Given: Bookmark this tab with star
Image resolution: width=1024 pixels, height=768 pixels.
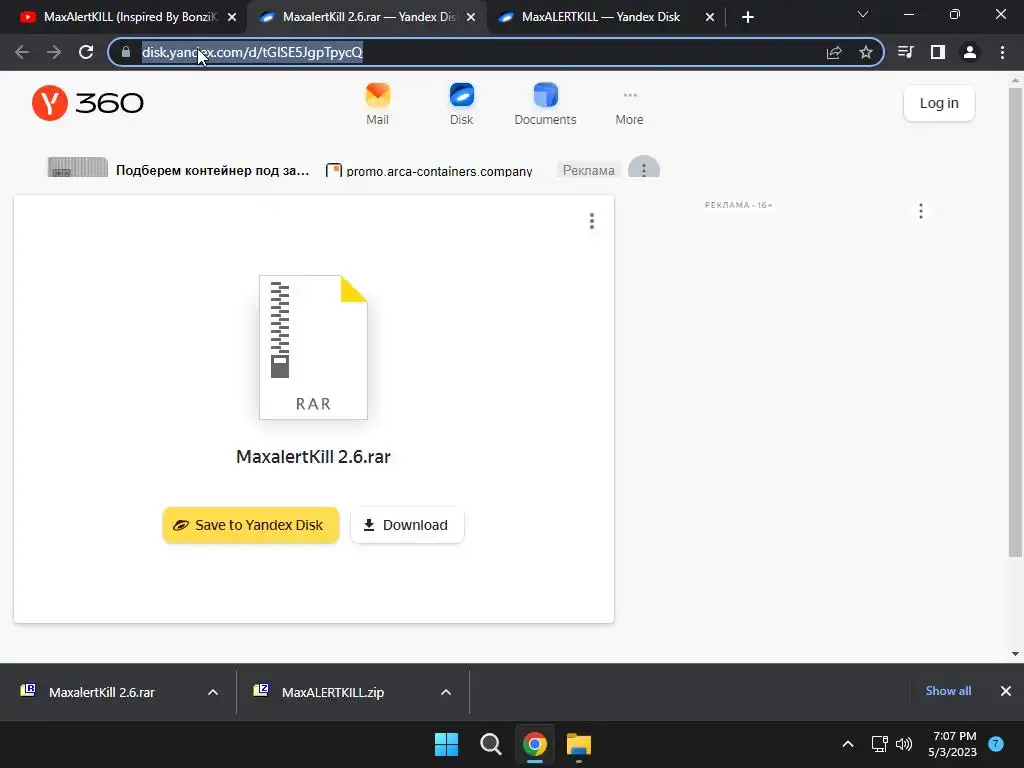Looking at the screenshot, I should click(x=866, y=52).
